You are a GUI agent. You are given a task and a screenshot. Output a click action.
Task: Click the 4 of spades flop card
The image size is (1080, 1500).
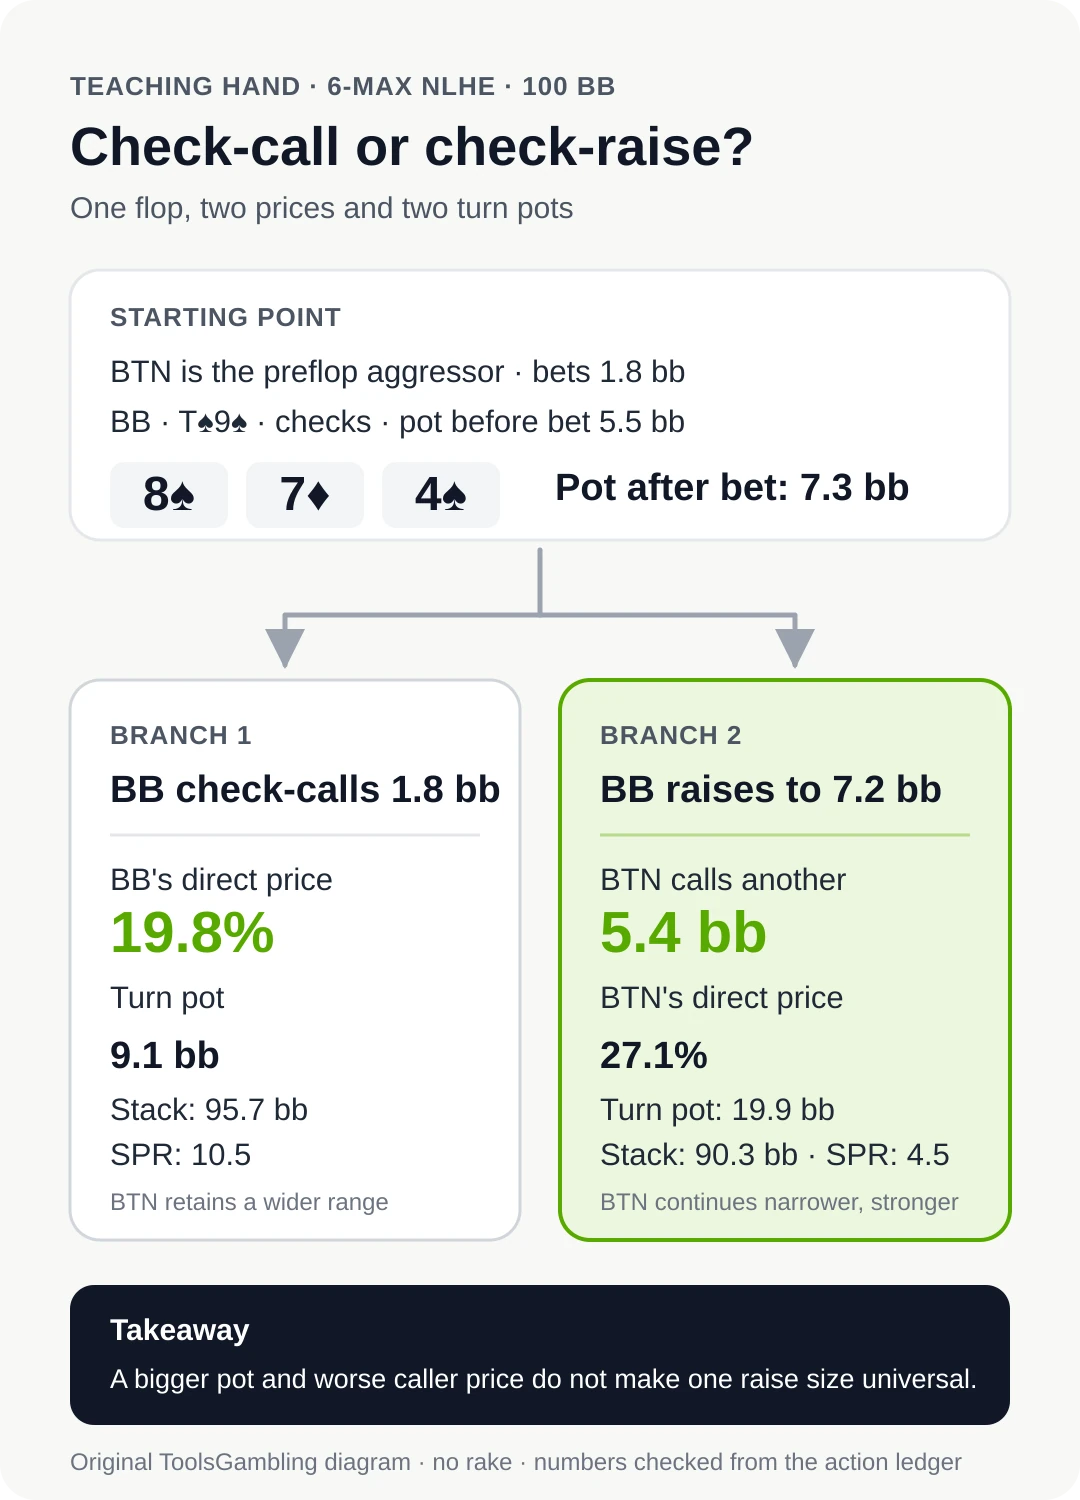click(441, 494)
